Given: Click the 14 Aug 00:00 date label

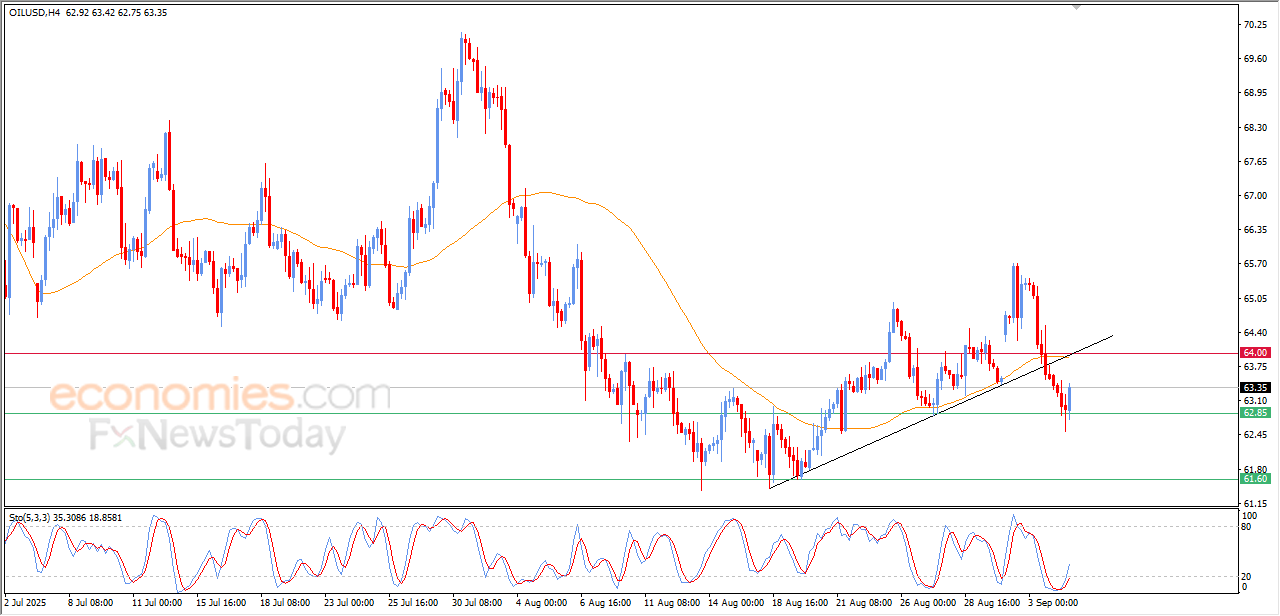Looking at the screenshot, I should [x=735, y=603].
